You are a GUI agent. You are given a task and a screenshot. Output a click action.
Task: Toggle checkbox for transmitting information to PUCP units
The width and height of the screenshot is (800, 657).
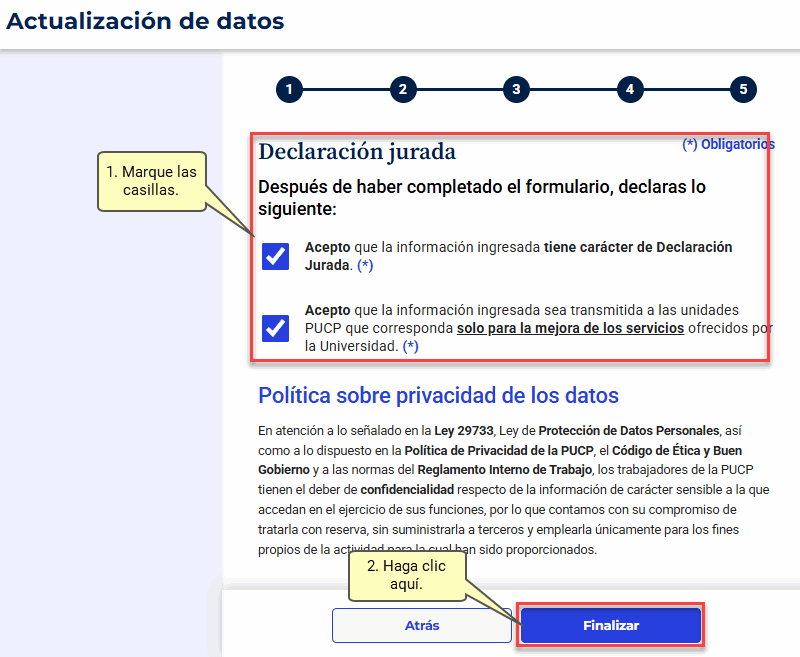click(276, 328)
